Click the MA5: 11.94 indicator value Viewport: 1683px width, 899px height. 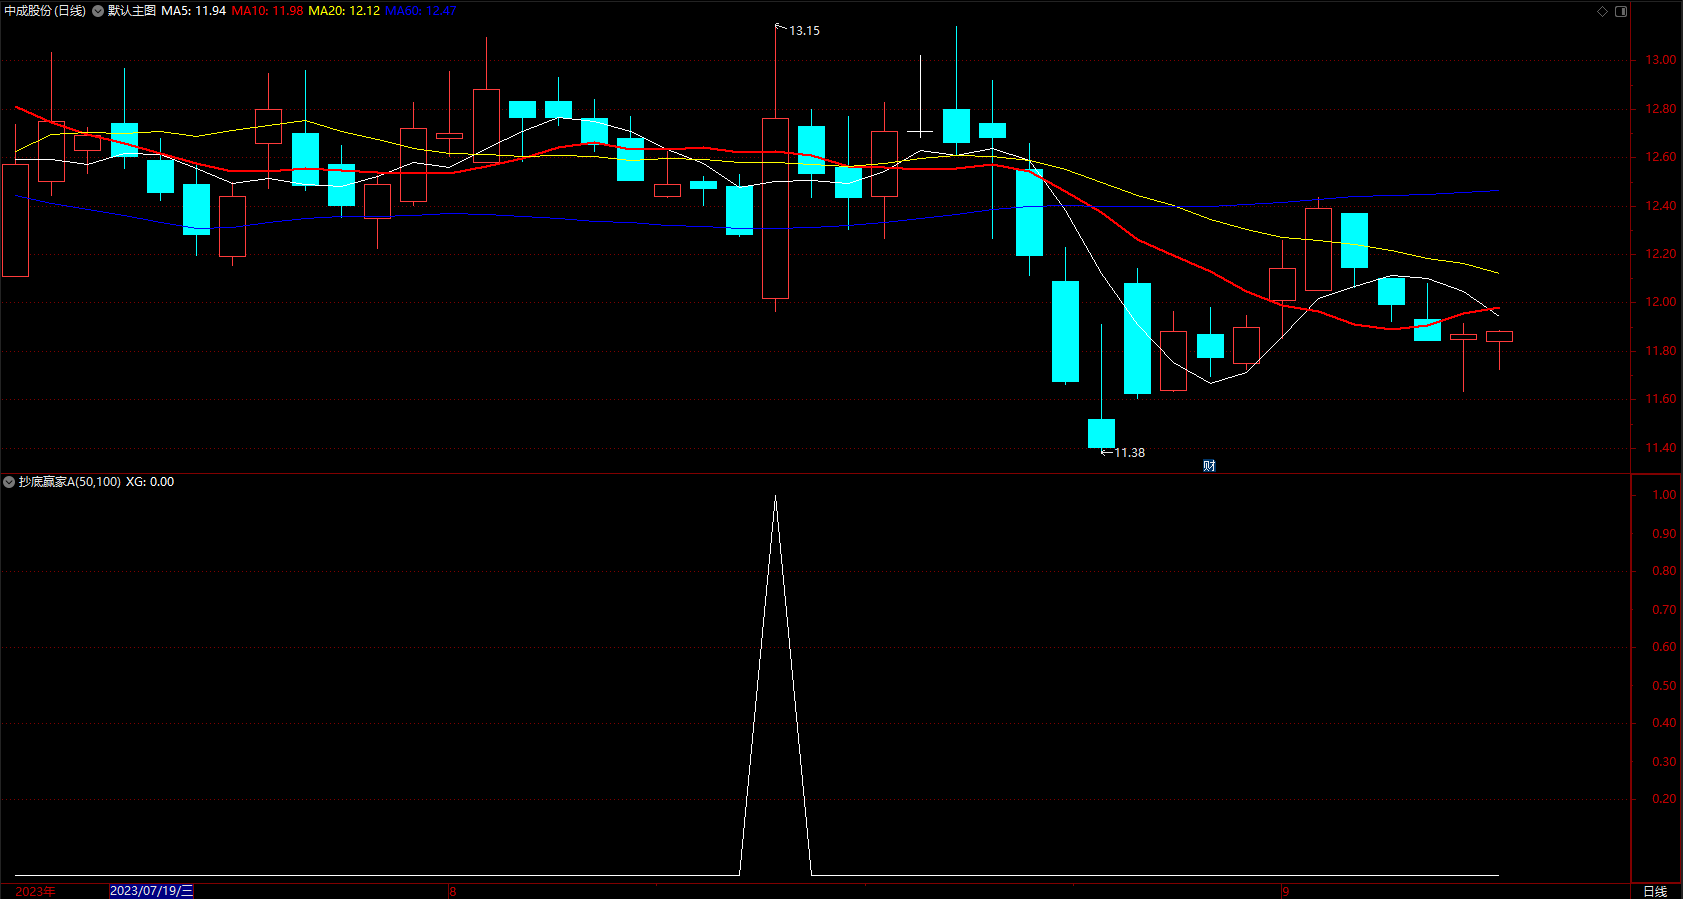click(x=194, y=11)
